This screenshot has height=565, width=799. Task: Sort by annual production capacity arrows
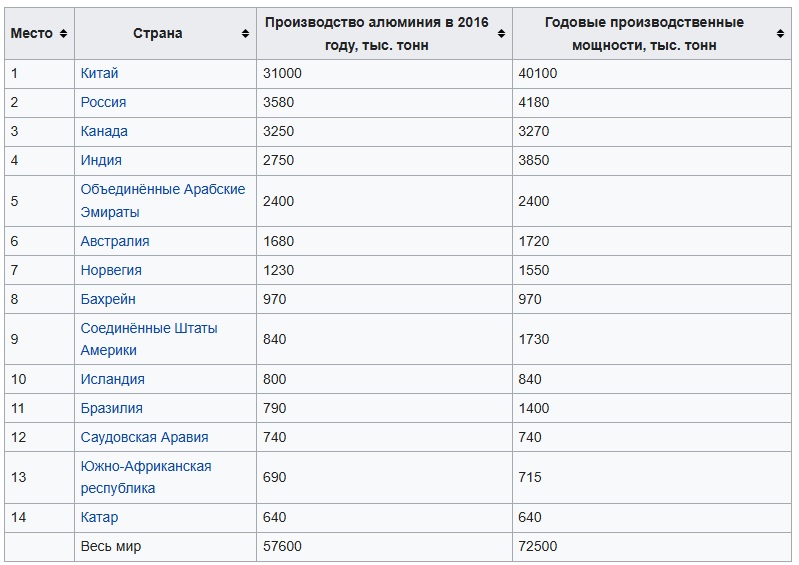pyautogui.click(x=780, y=34)
